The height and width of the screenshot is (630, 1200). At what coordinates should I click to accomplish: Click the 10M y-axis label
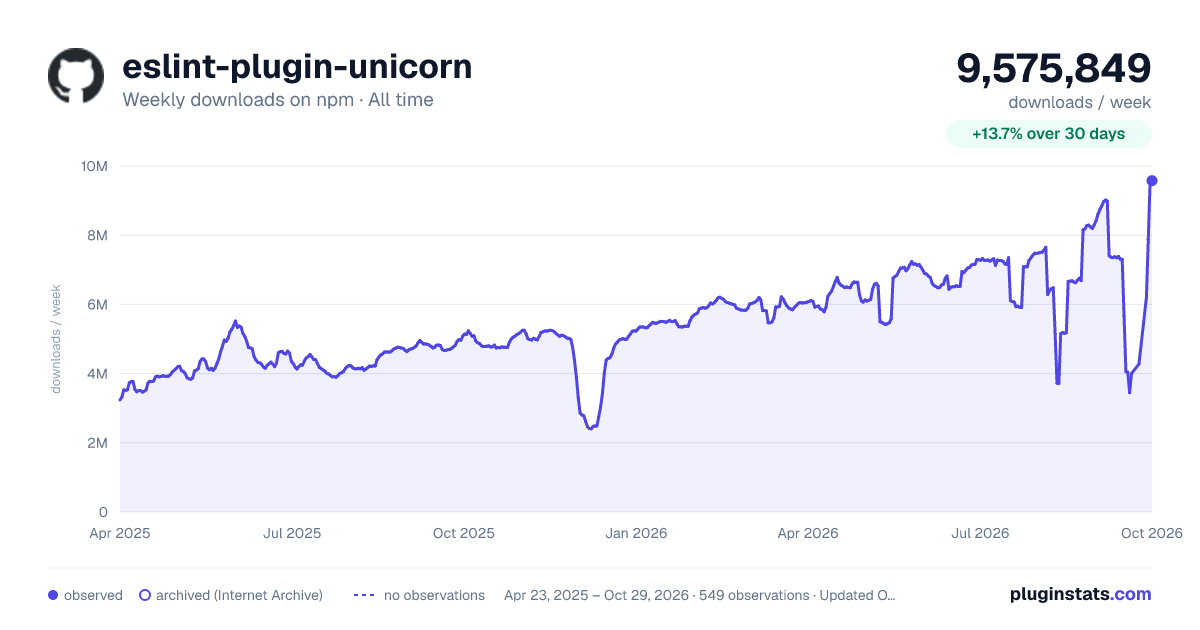[x=94, y=166]
